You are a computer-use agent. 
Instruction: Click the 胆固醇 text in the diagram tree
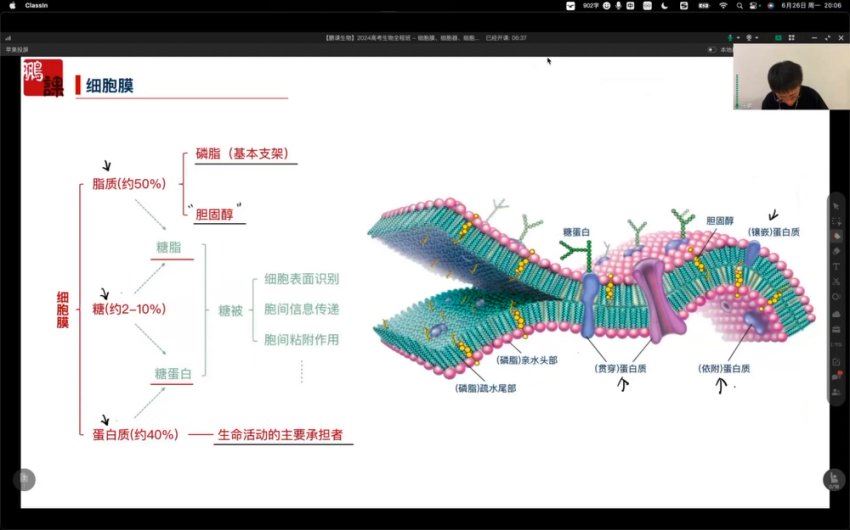click(214, 214)
